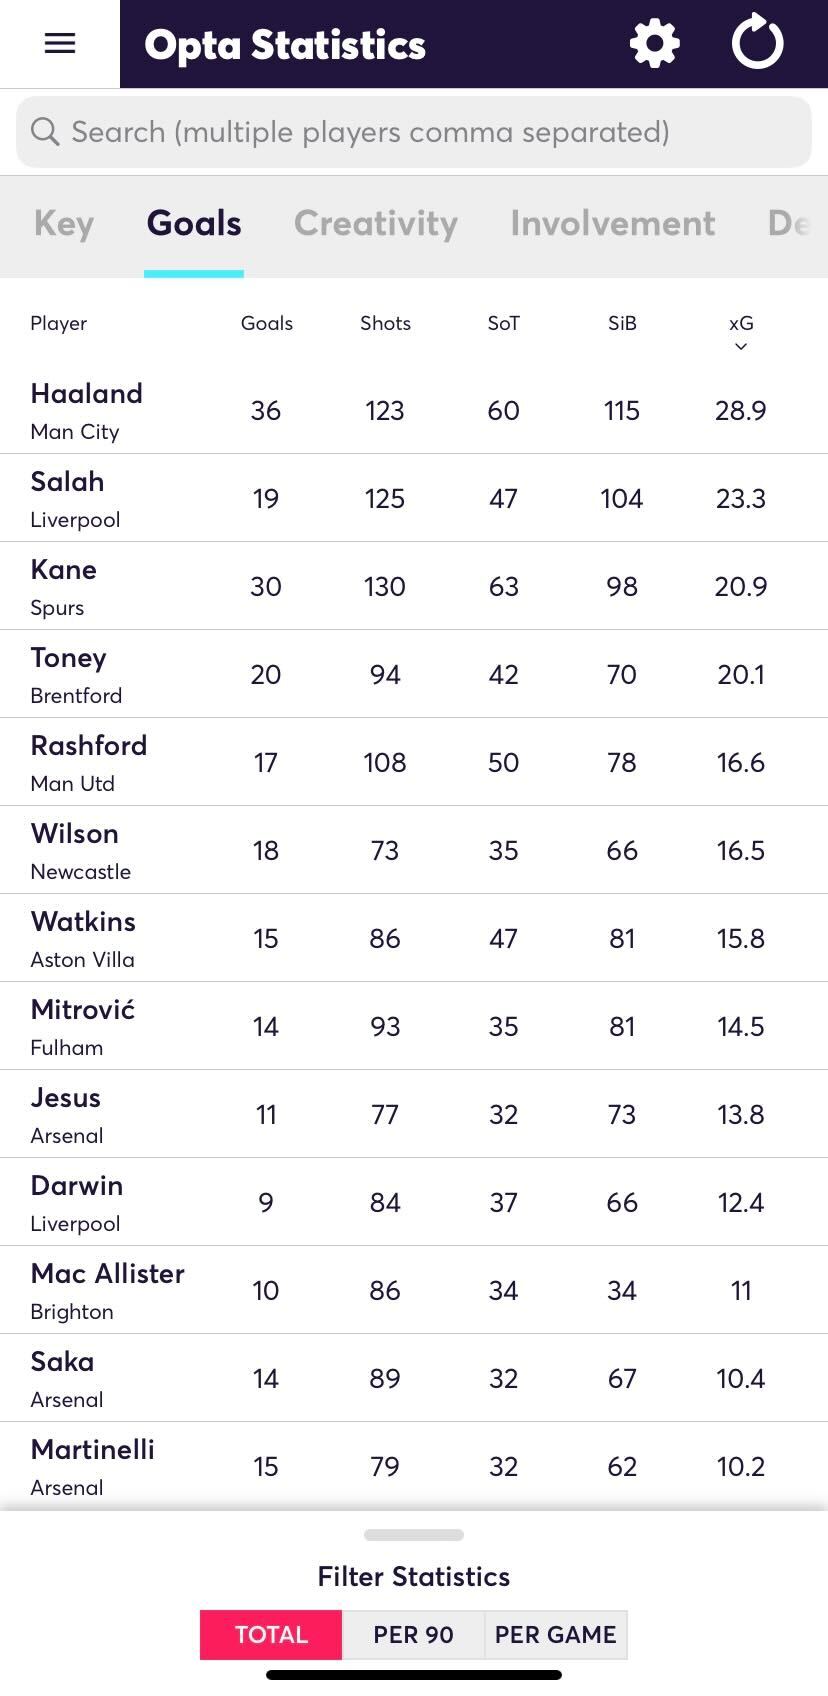Toggle xG column sort chevron

(741, 347)
